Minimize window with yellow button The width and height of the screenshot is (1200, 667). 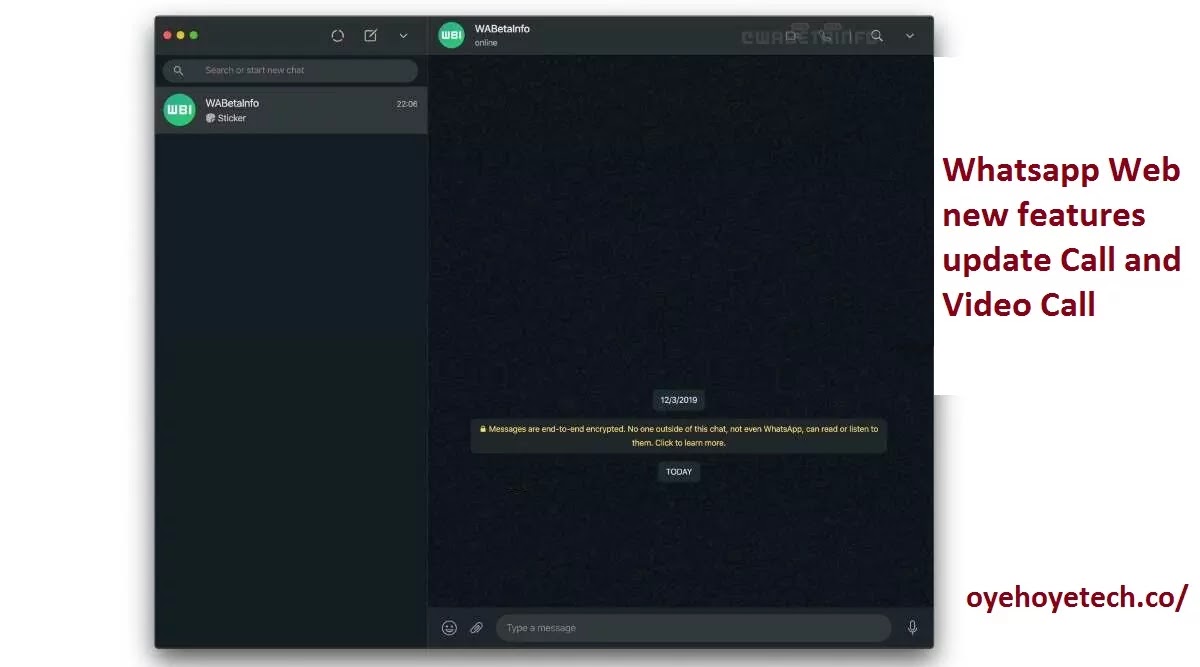tap(180, 35)
